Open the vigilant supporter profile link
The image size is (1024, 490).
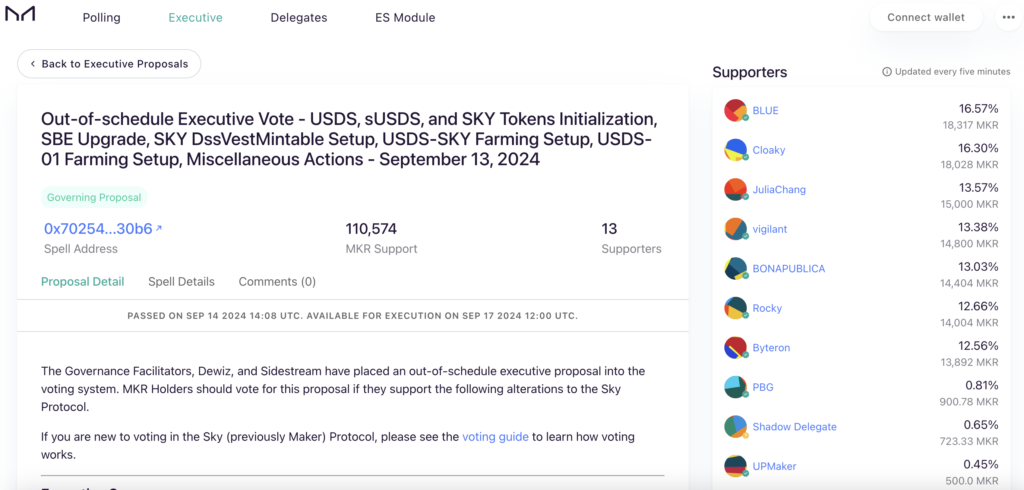(772, 229)
